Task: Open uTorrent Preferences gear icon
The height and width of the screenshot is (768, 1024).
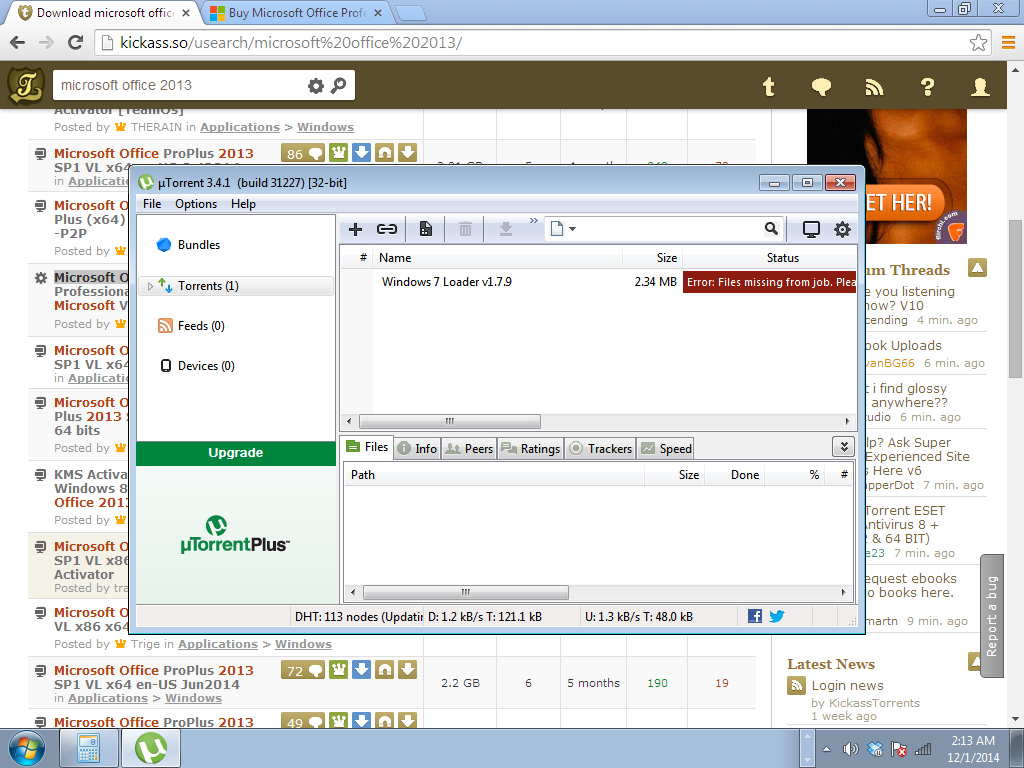Action: [842, 229]
